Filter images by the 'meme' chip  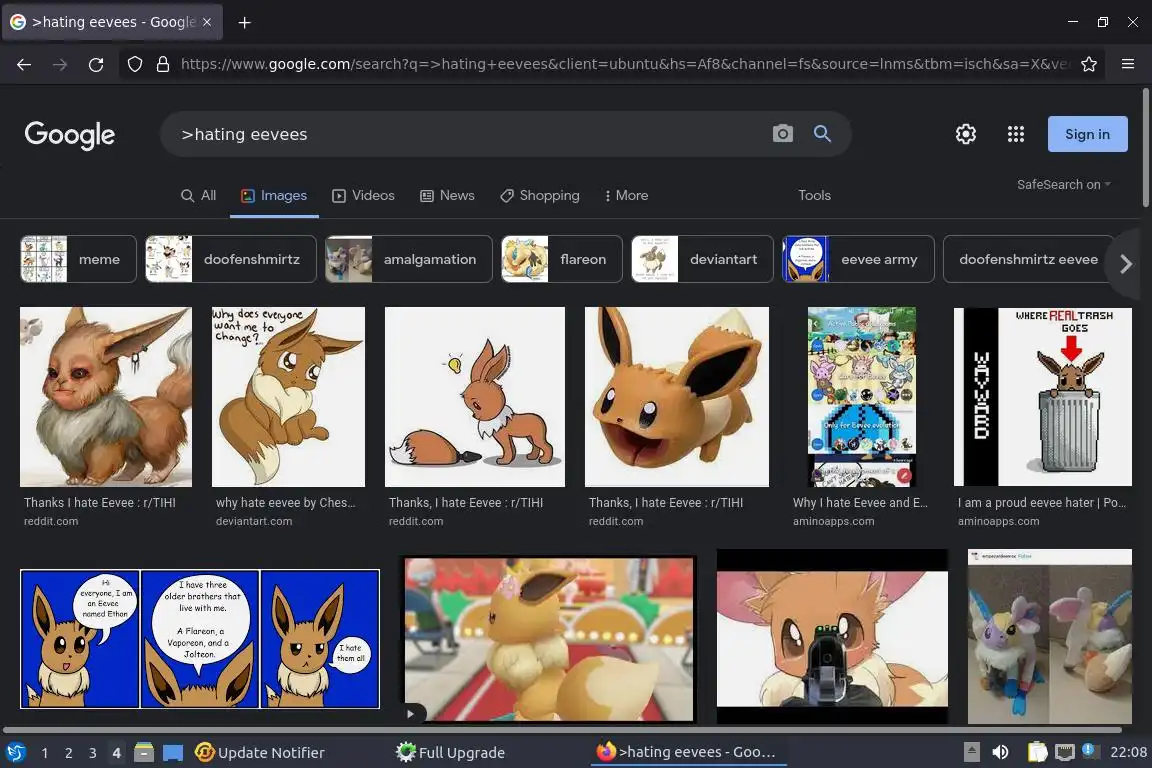click(x=78, y=259)
